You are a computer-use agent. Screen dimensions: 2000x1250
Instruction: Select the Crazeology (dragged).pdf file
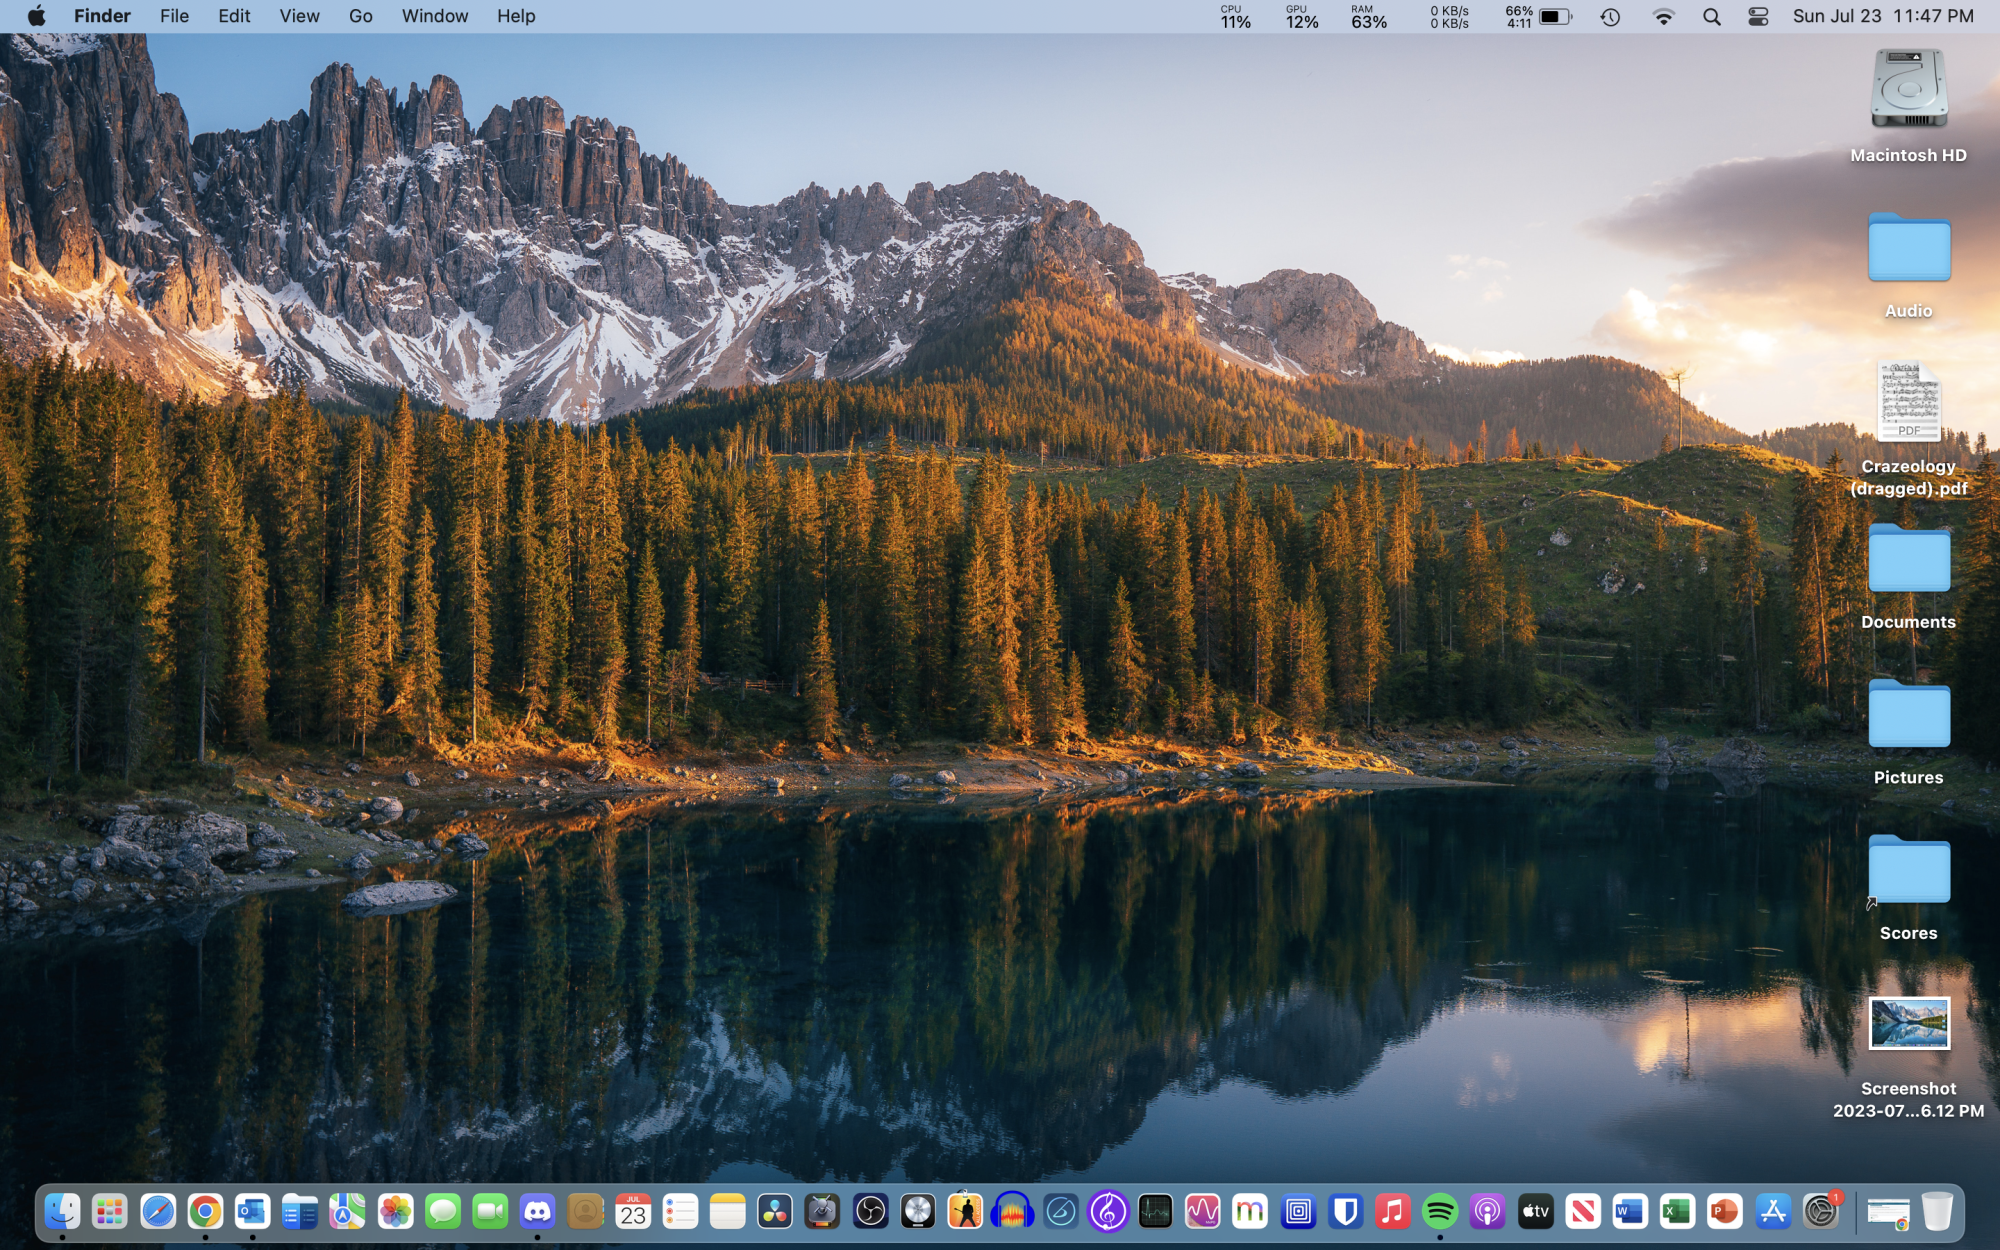coord(1908,402)
